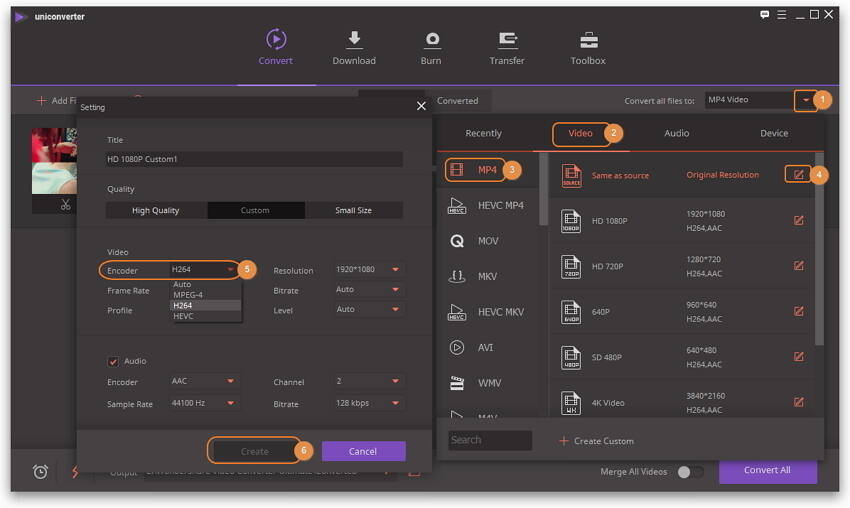Open the Transfer section
The image size is (850, 508).
click(507, 47)
